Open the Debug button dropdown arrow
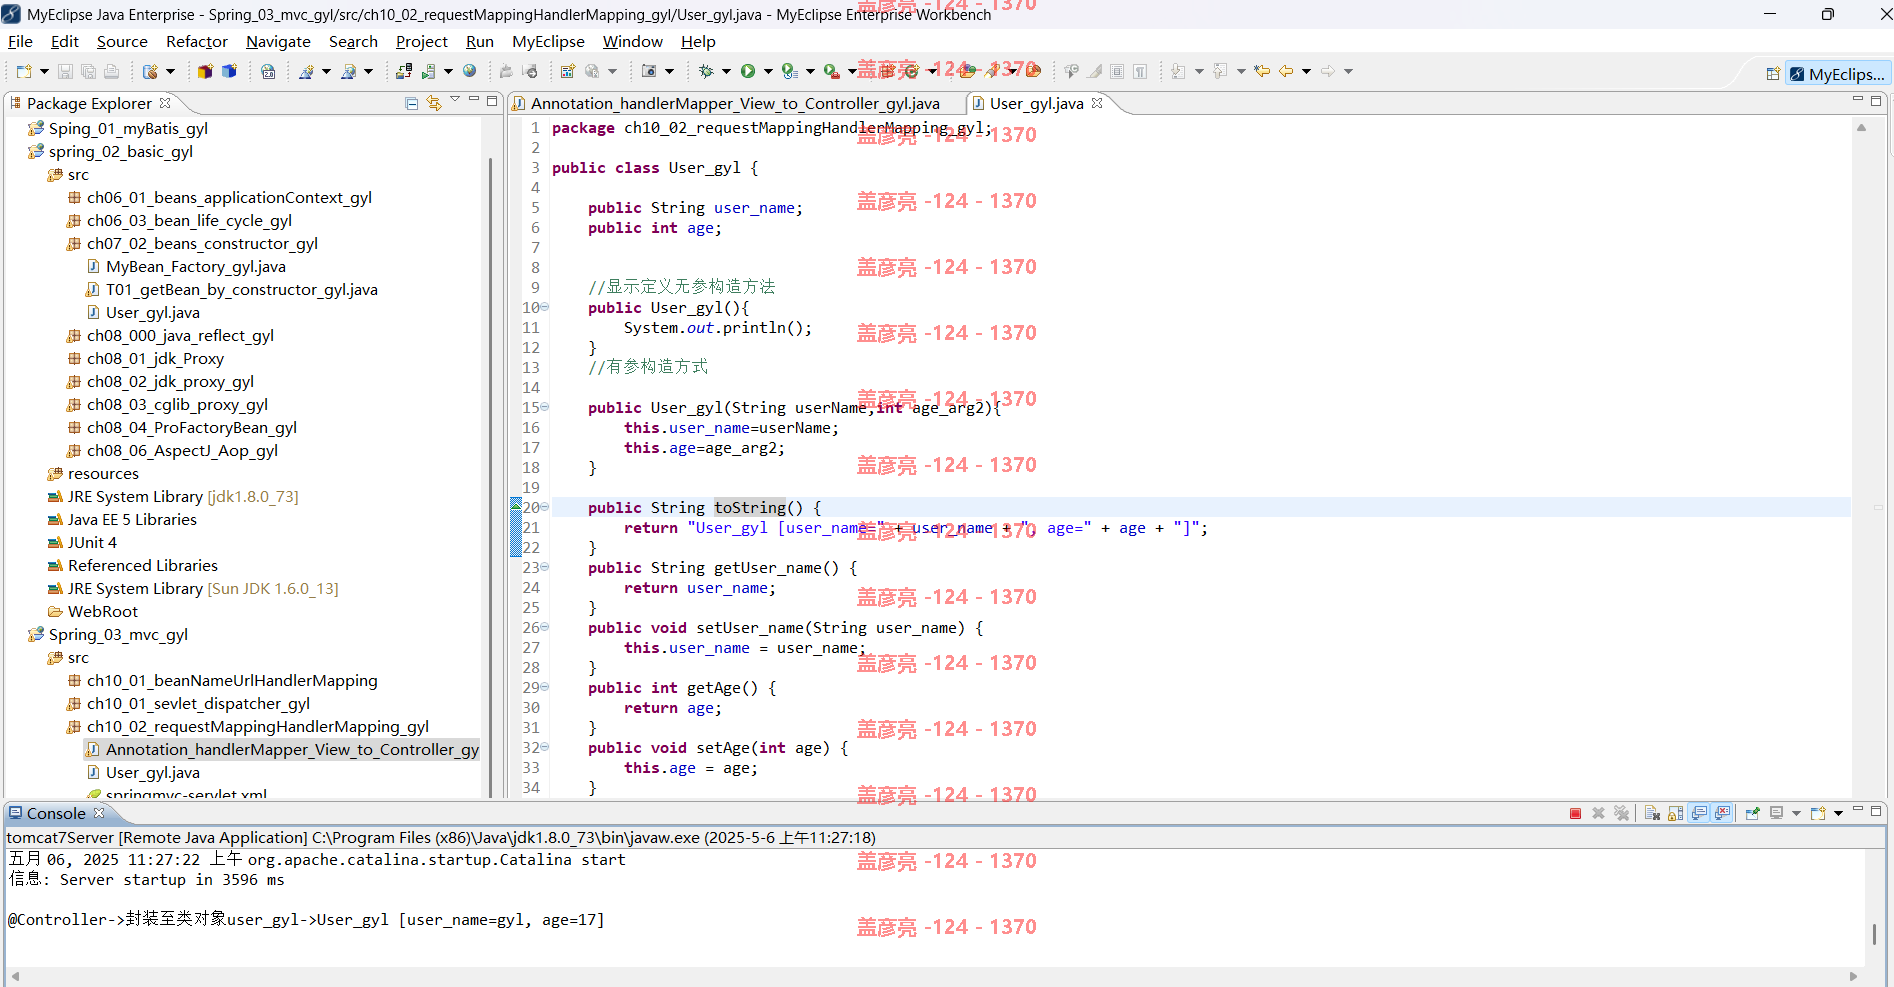Image resolution: width=1894 pixels, height=987 pixels. tap(726, 71)
